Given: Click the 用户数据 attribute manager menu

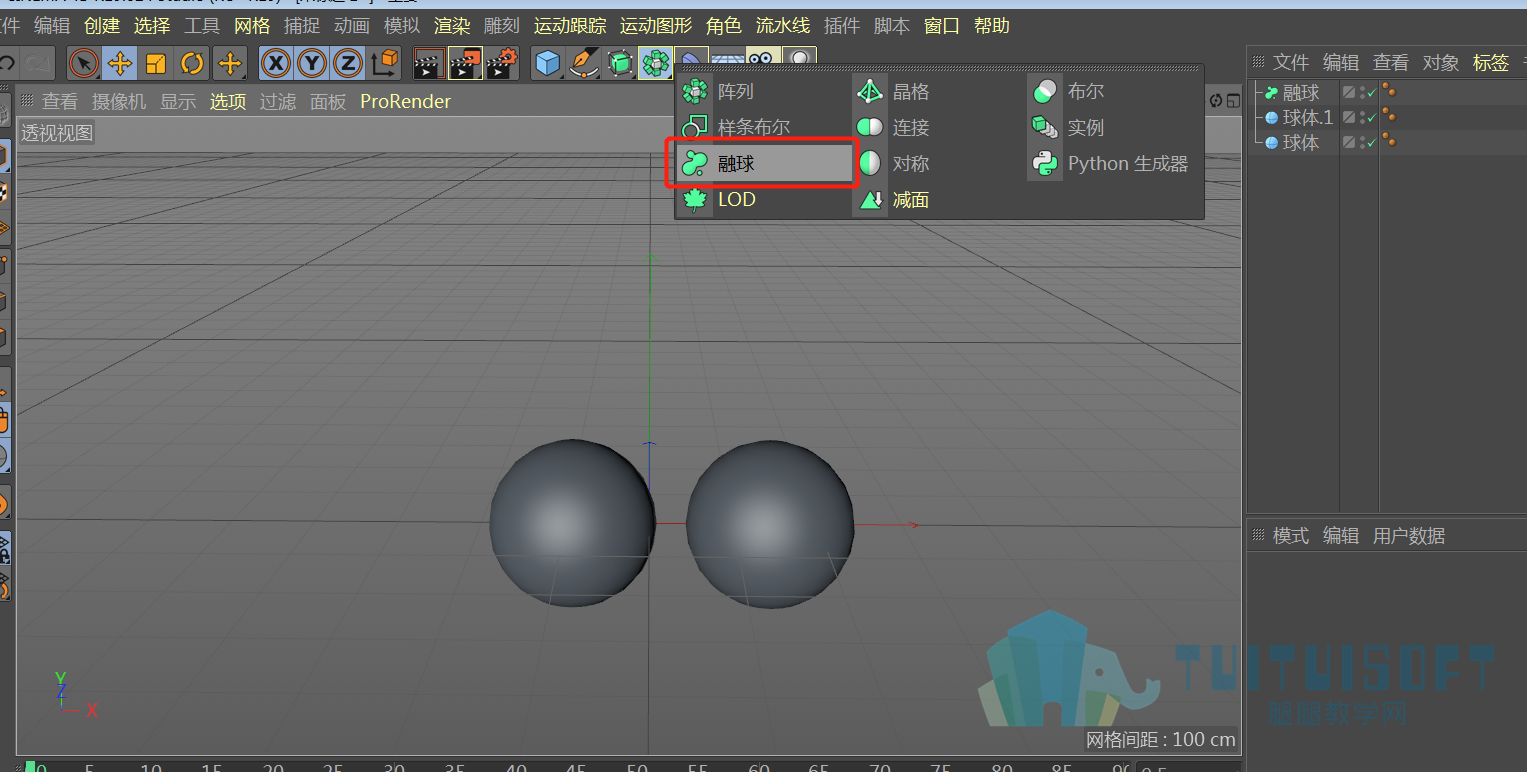Looking at the screenshot, I should [x=1409, y=536].
